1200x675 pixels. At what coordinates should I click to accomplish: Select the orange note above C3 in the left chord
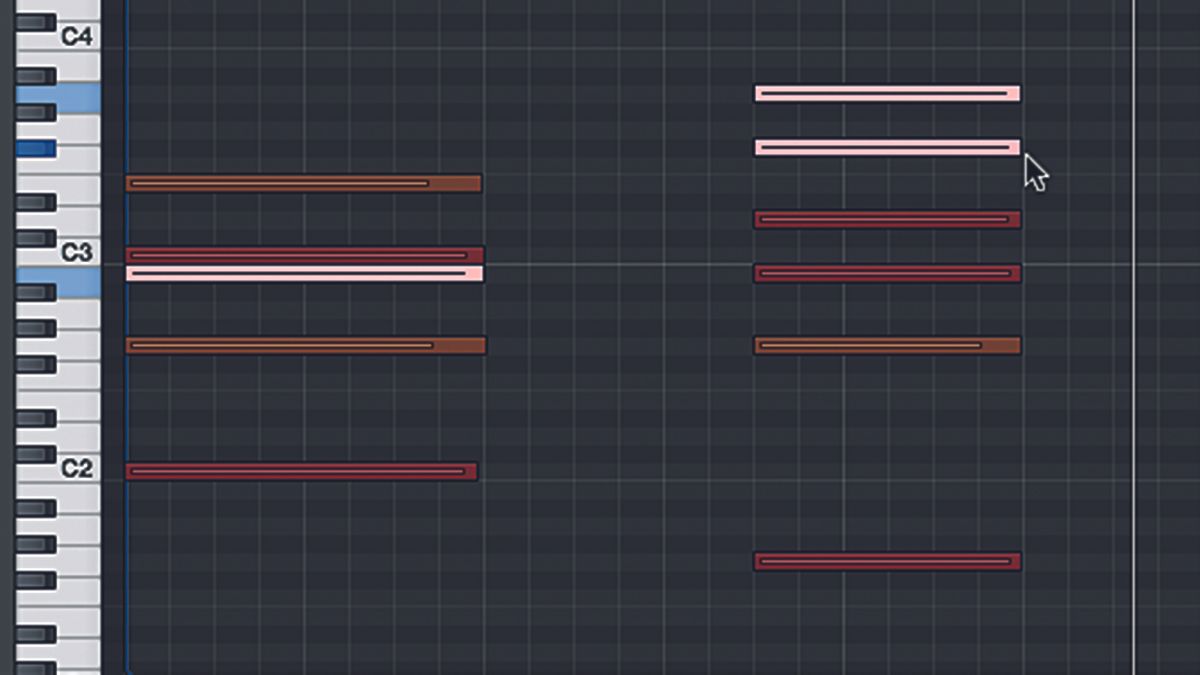pos(300,183)
